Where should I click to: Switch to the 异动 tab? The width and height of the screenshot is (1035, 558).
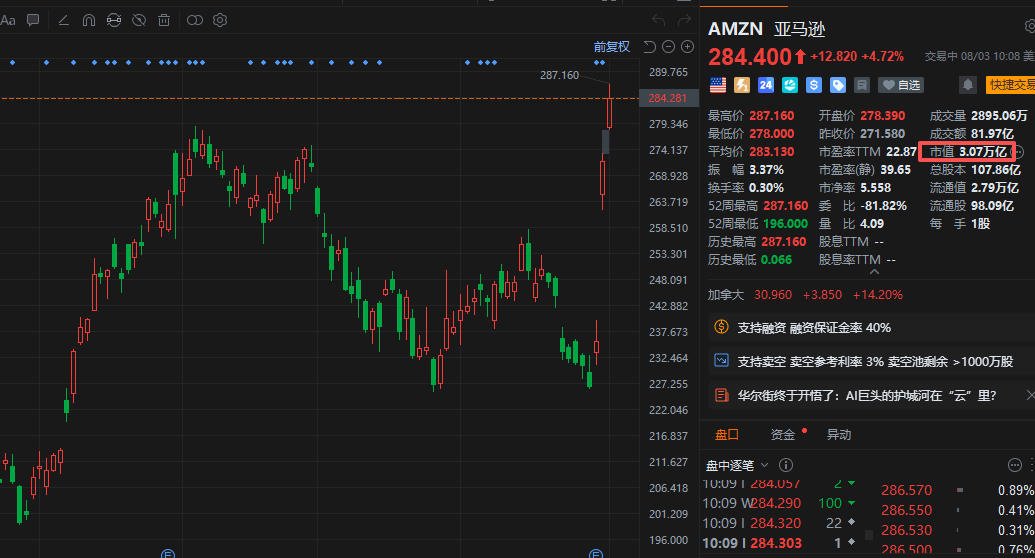tap(839, 435)
